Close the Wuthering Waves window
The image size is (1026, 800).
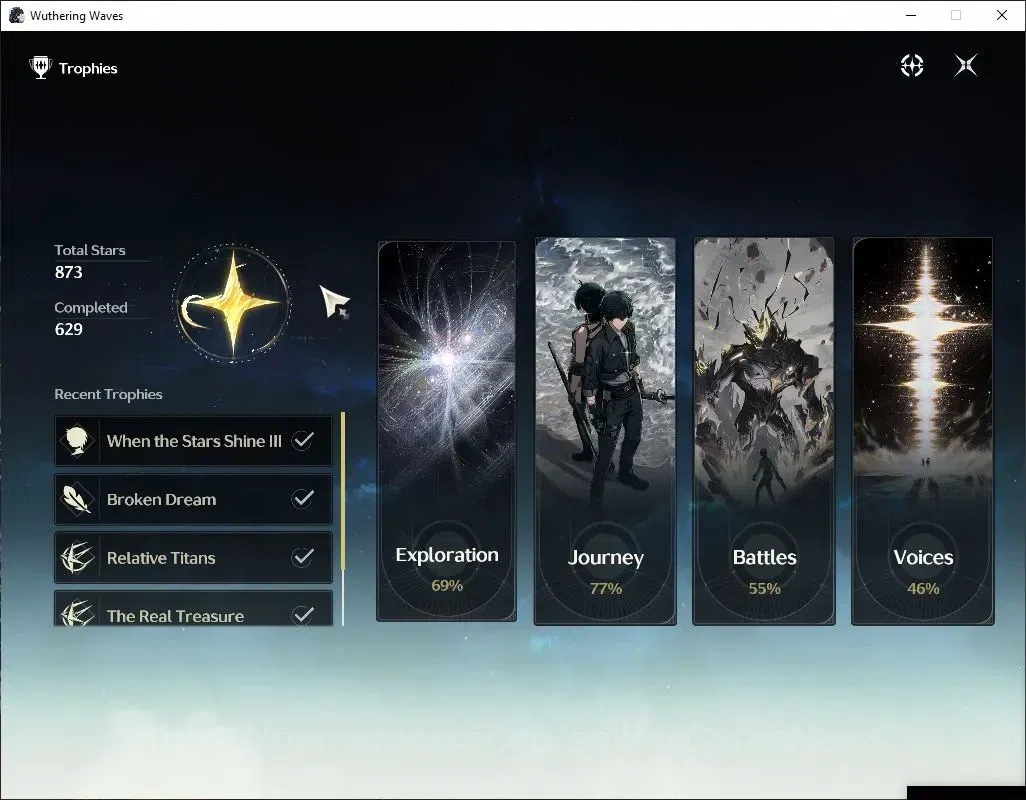(1002, 15)
